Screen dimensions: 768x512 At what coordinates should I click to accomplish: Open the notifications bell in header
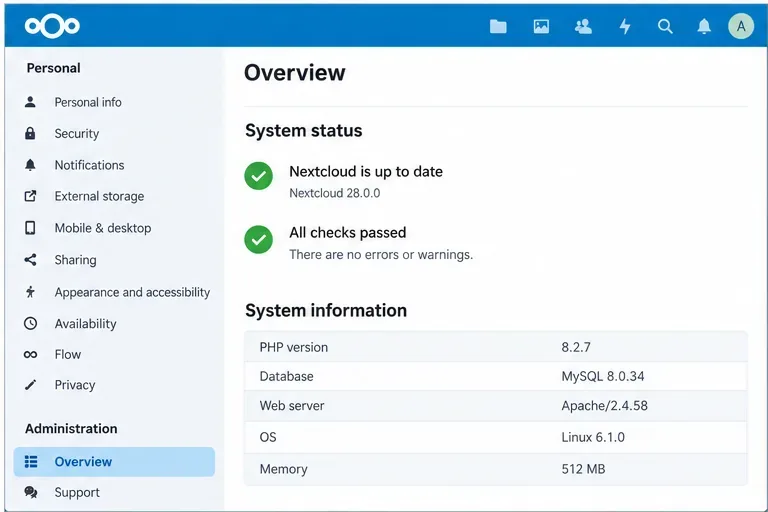[704, 26]
